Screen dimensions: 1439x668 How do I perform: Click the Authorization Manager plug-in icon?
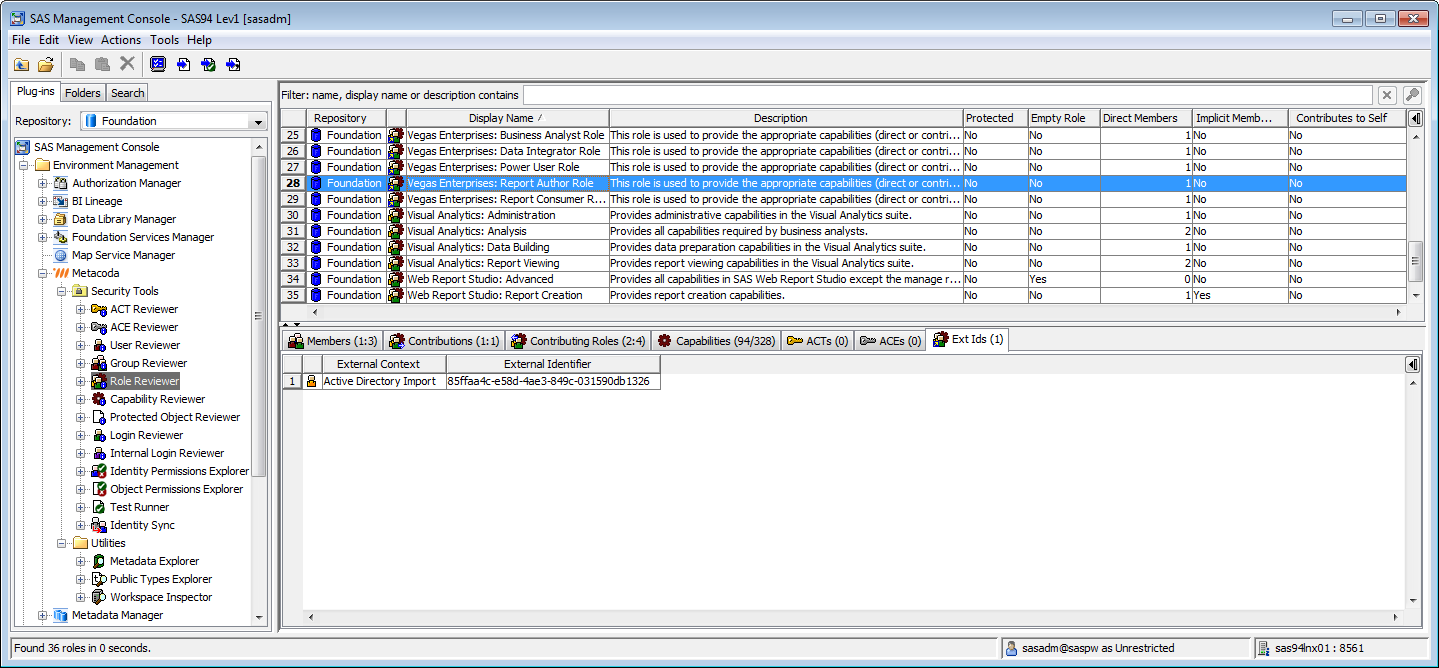coord(61,183)
